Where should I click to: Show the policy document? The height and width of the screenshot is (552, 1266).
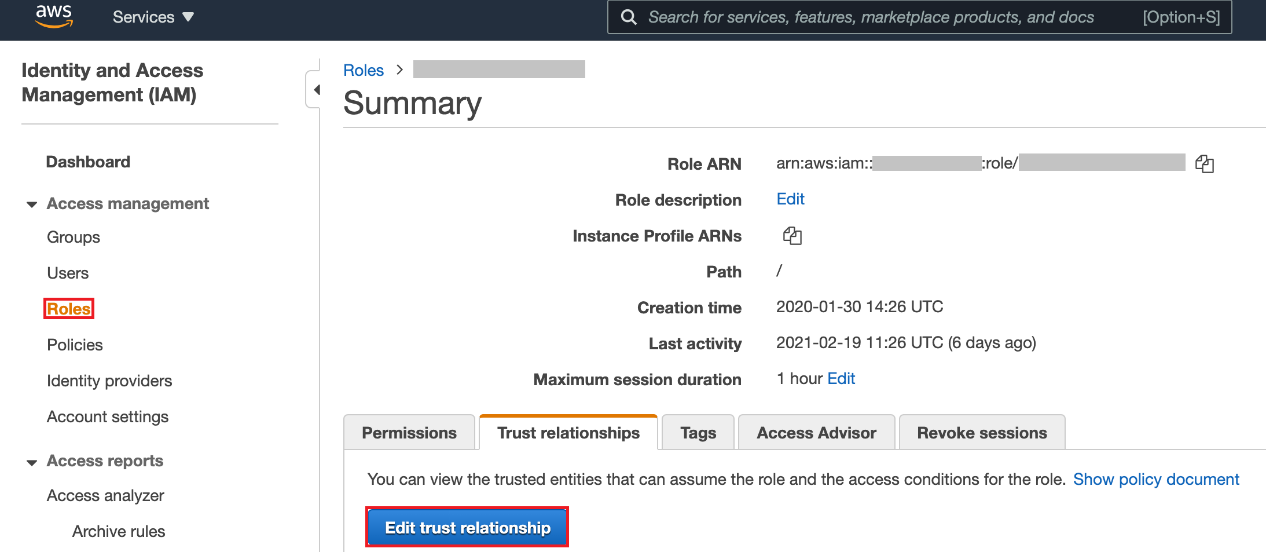[x=1156, y=479]
